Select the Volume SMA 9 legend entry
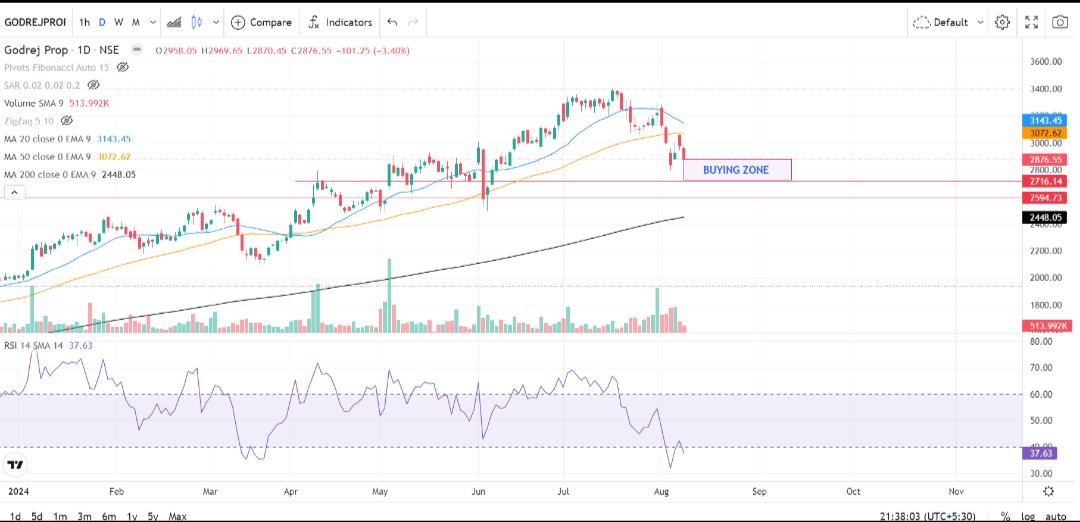The width and height of the screenshot is (1080, 522). pyautogui.click(x=57, y=103)
